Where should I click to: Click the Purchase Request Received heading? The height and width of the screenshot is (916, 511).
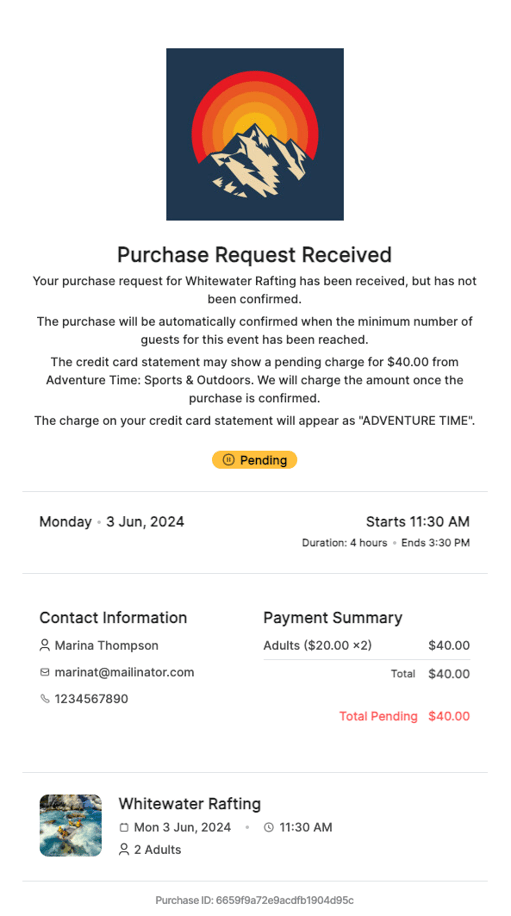pos(255,255)
